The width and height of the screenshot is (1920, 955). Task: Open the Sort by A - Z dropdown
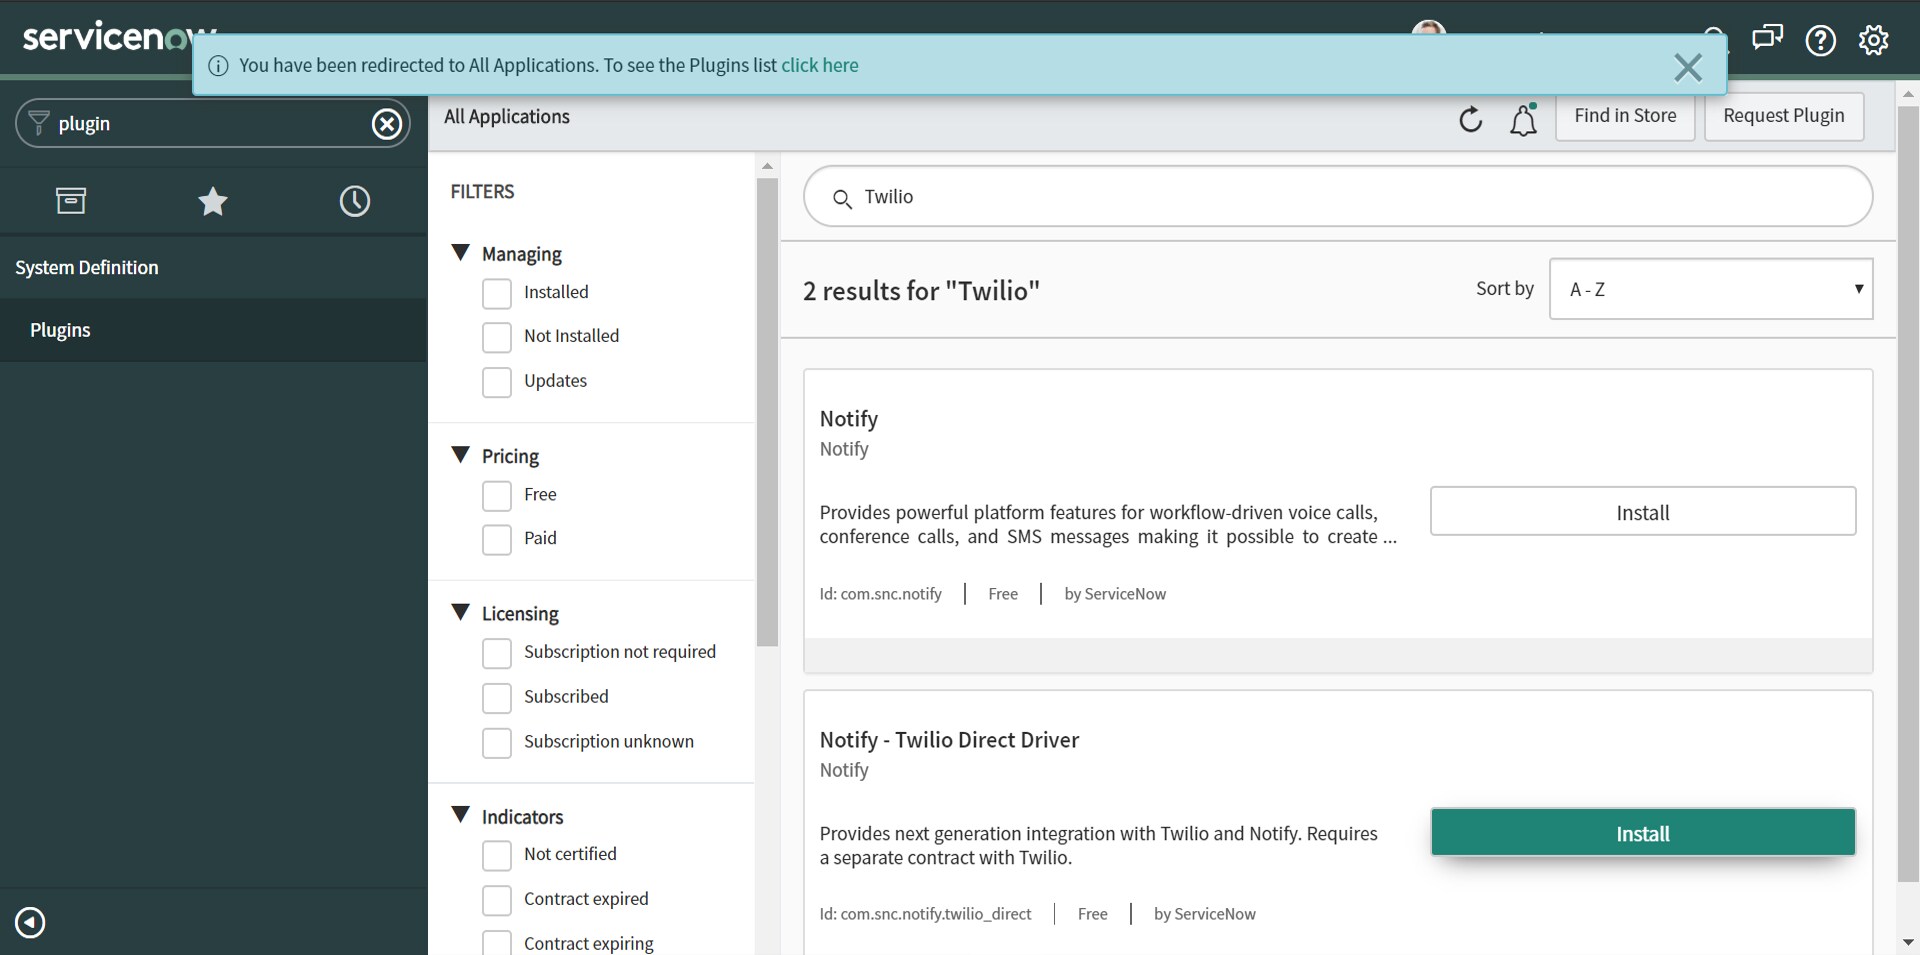click(x=1710, y=289)
